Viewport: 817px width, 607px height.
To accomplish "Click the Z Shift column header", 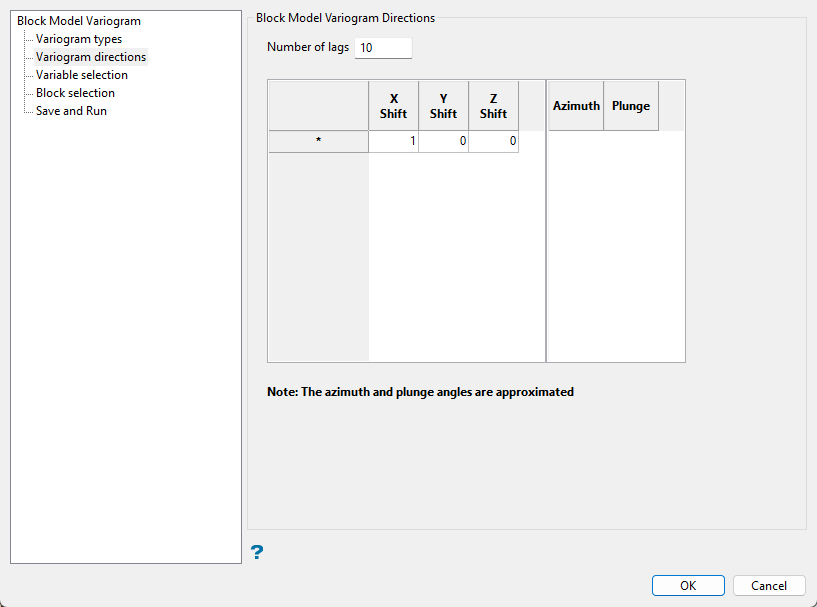I will pos(493,106).
